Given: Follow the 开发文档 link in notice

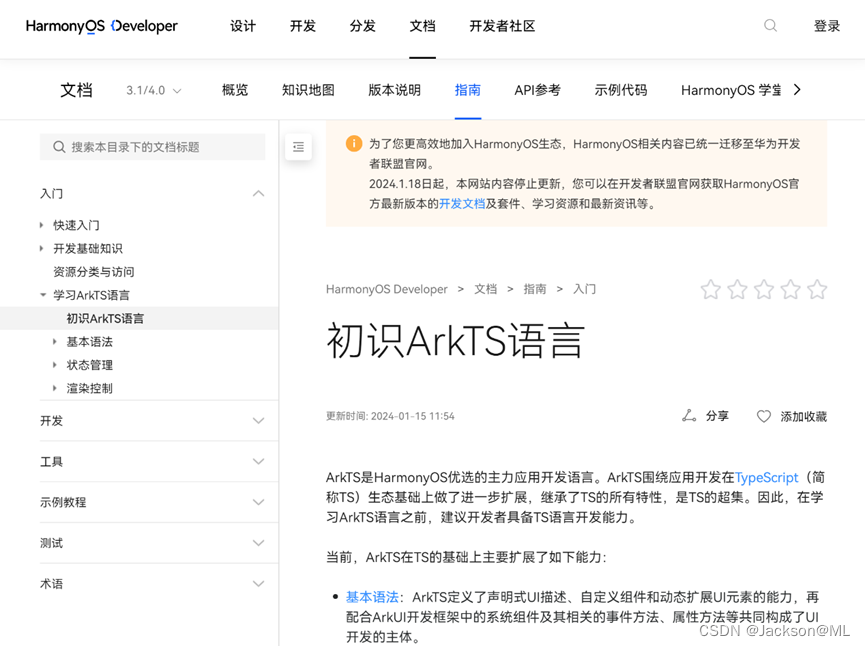Looking at the screenshot, I should pos(462,204).
